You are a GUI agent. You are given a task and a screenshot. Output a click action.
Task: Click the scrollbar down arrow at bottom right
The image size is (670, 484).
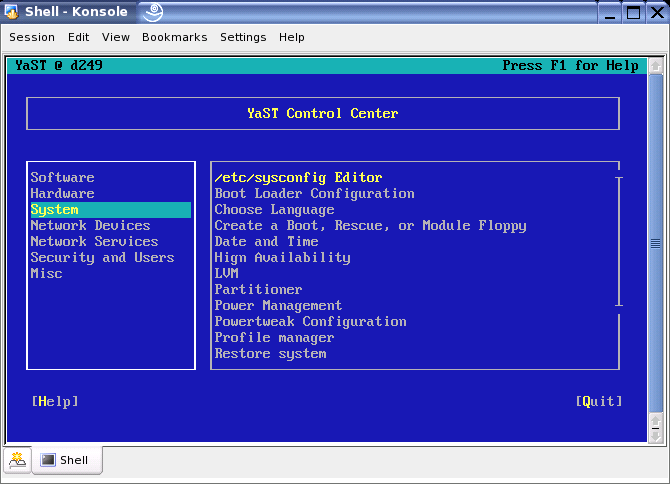656,437
